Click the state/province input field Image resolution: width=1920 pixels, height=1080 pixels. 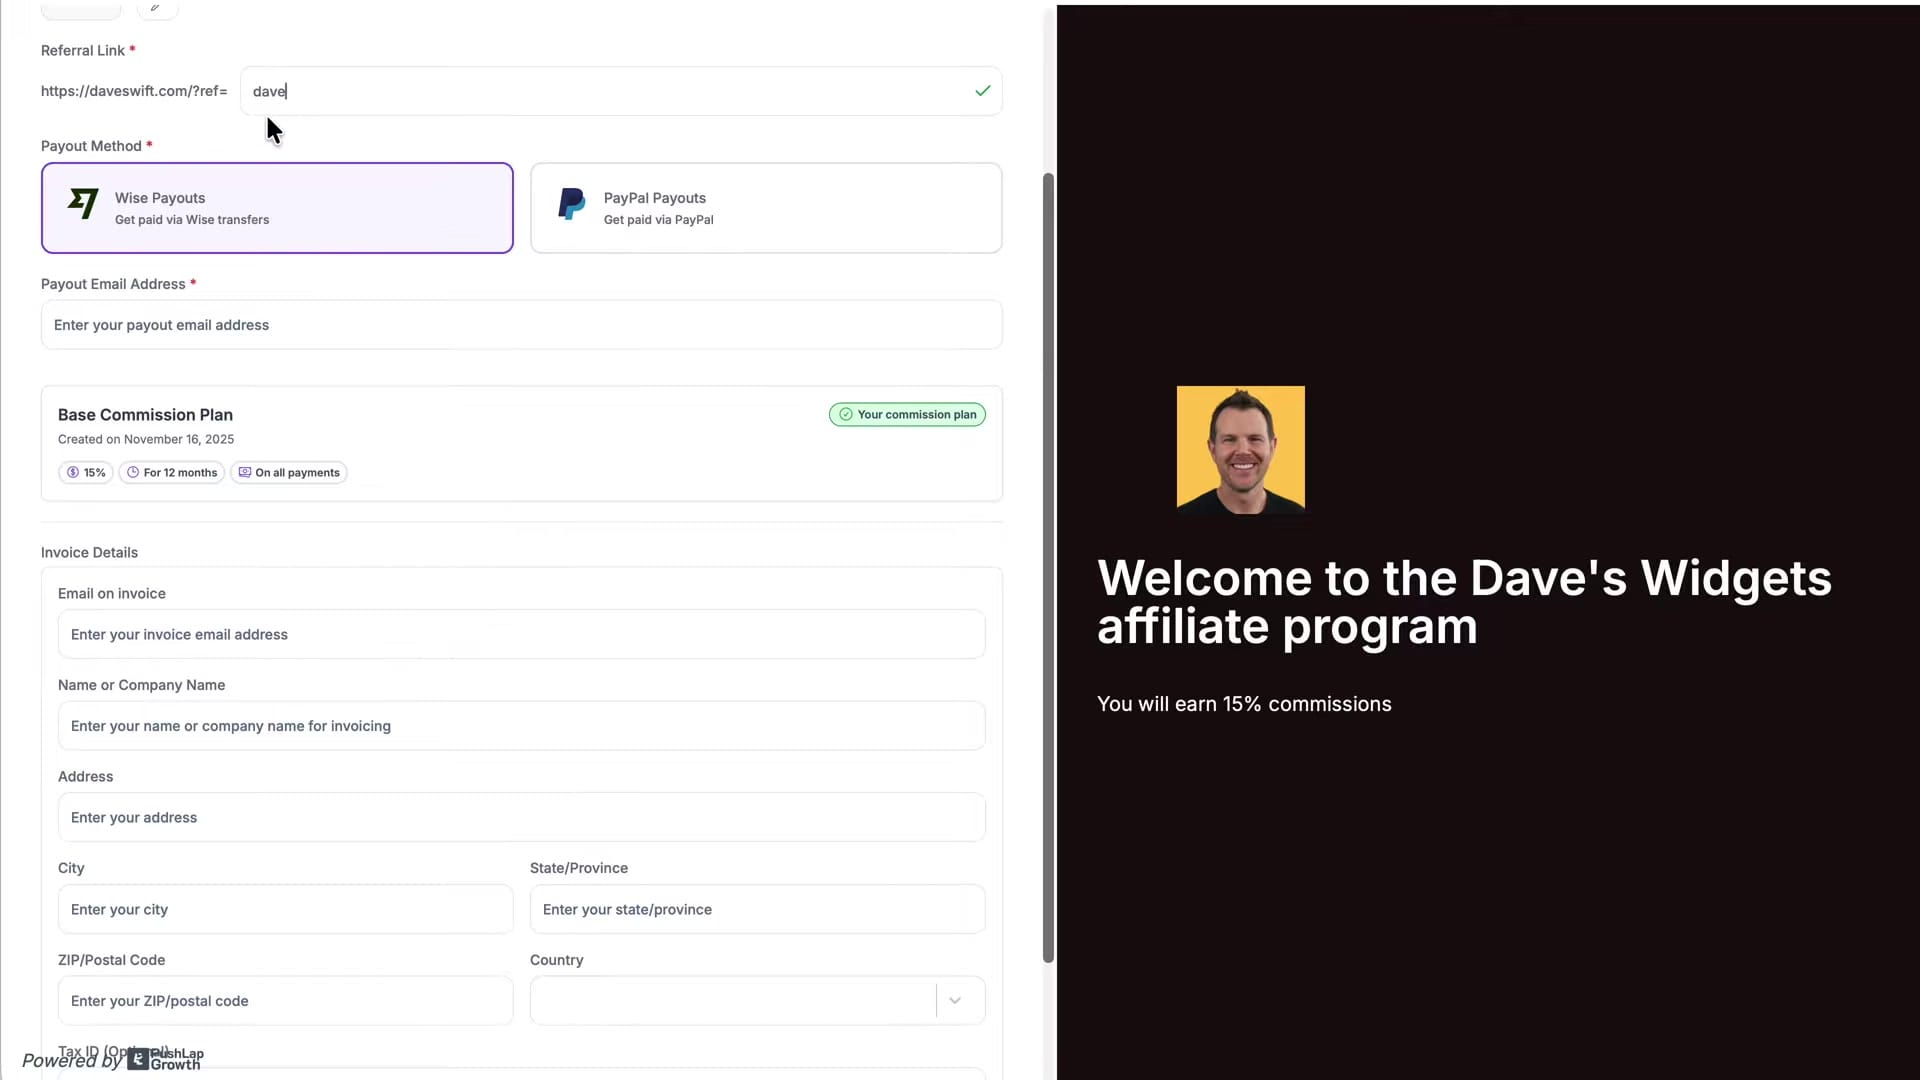pos(757,910)
